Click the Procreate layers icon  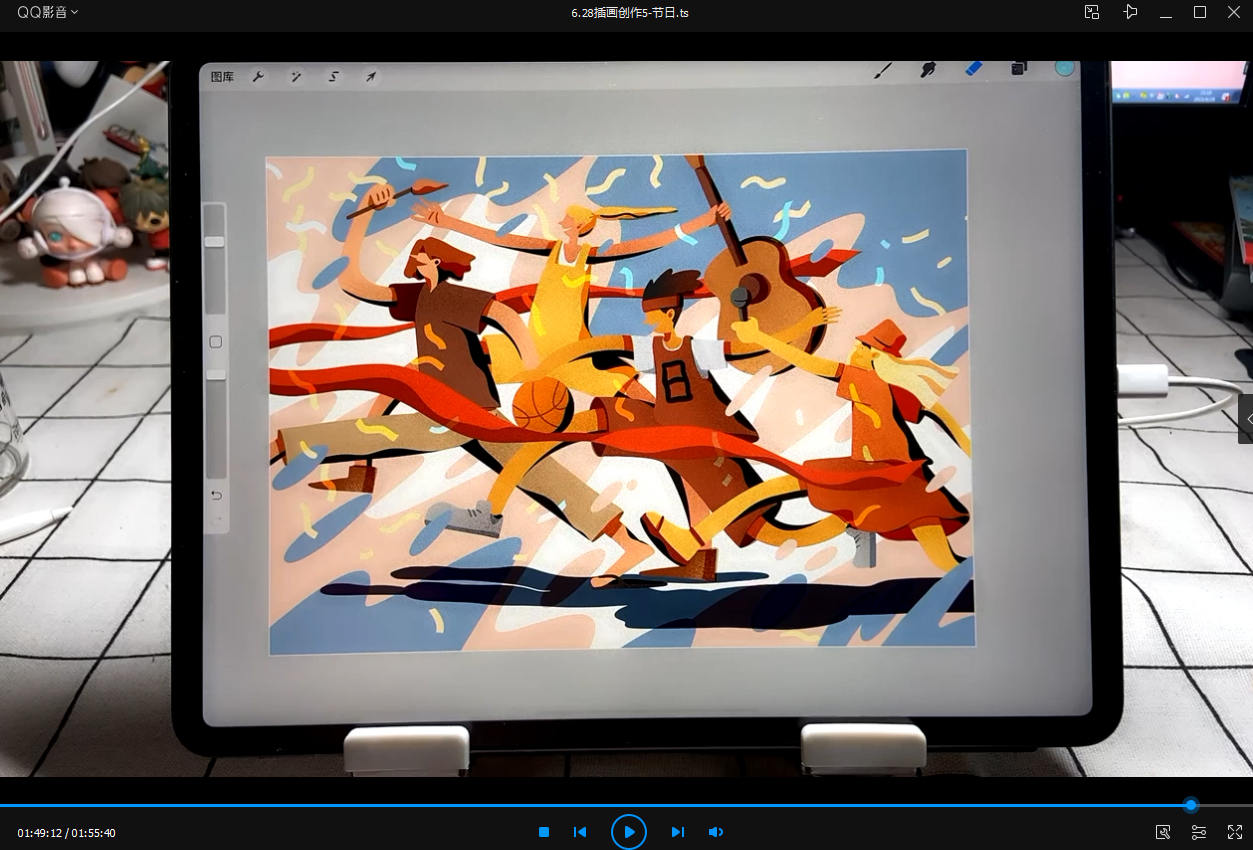tap(1018, 69)
